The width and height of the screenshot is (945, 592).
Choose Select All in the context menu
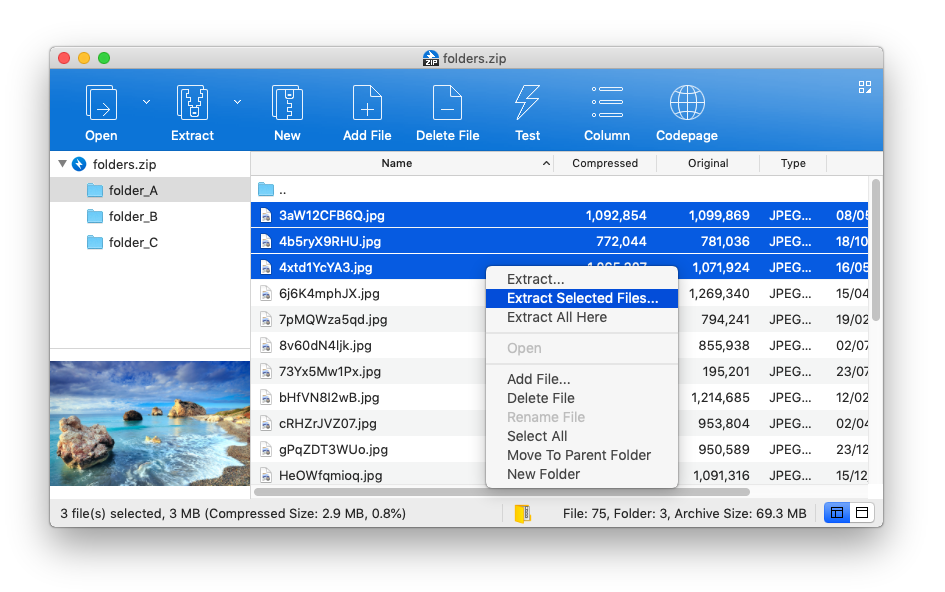(x=537, y=436)
